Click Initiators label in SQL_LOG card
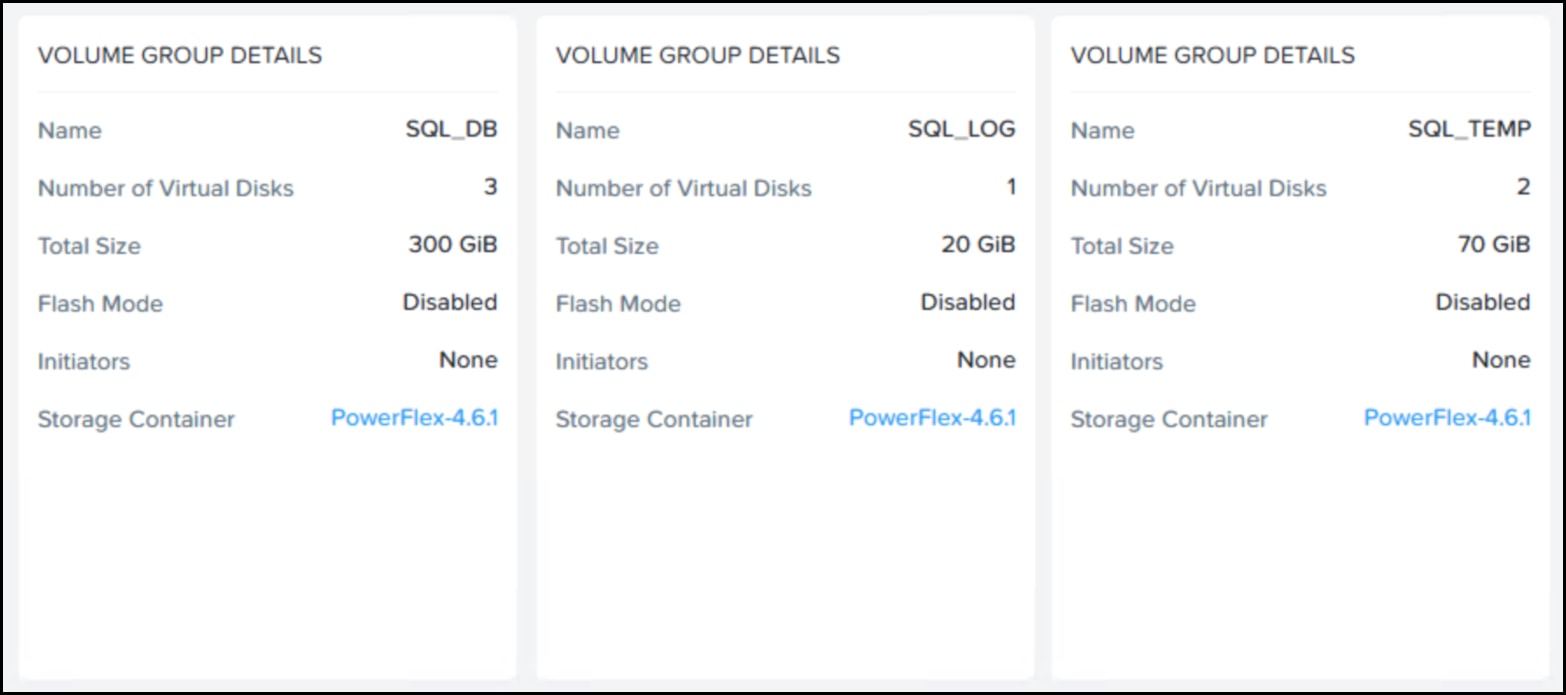Screen dimensions: 1566x695 602,361
